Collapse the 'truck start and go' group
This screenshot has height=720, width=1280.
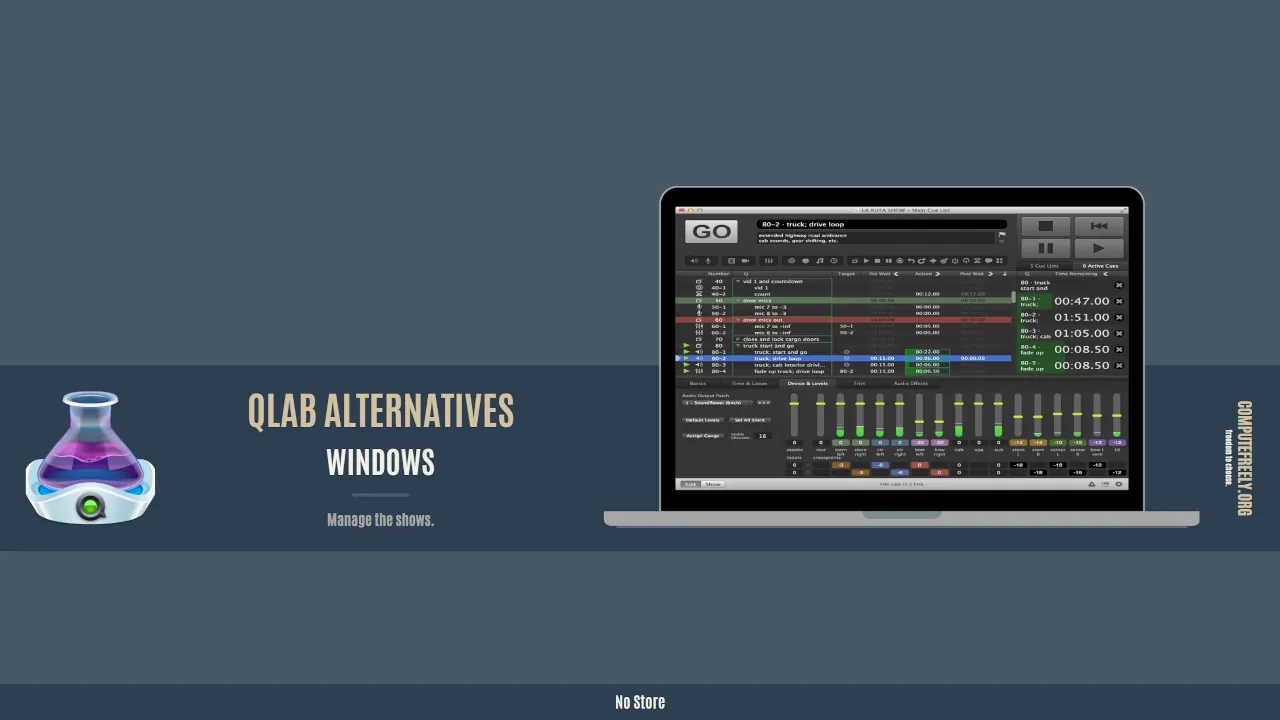pos(740,346)
